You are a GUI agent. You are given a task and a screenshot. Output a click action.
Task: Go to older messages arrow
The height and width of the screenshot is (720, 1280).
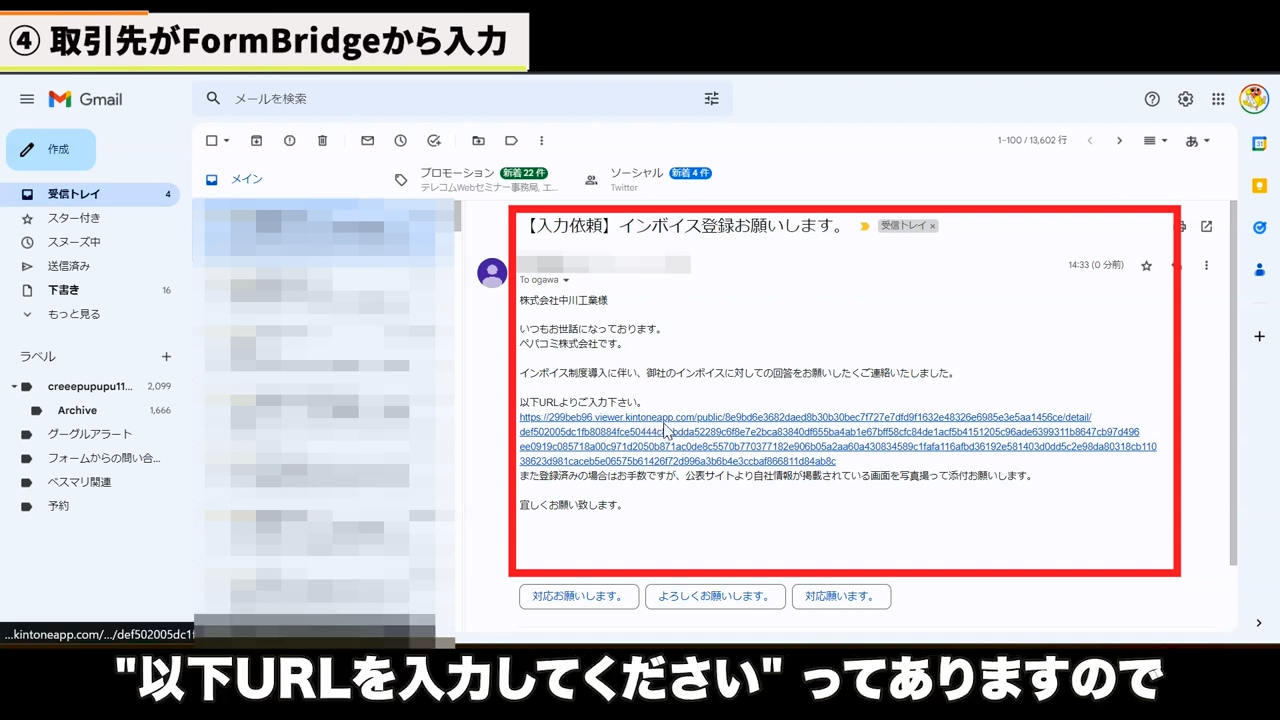click(x=1119, y=141)
